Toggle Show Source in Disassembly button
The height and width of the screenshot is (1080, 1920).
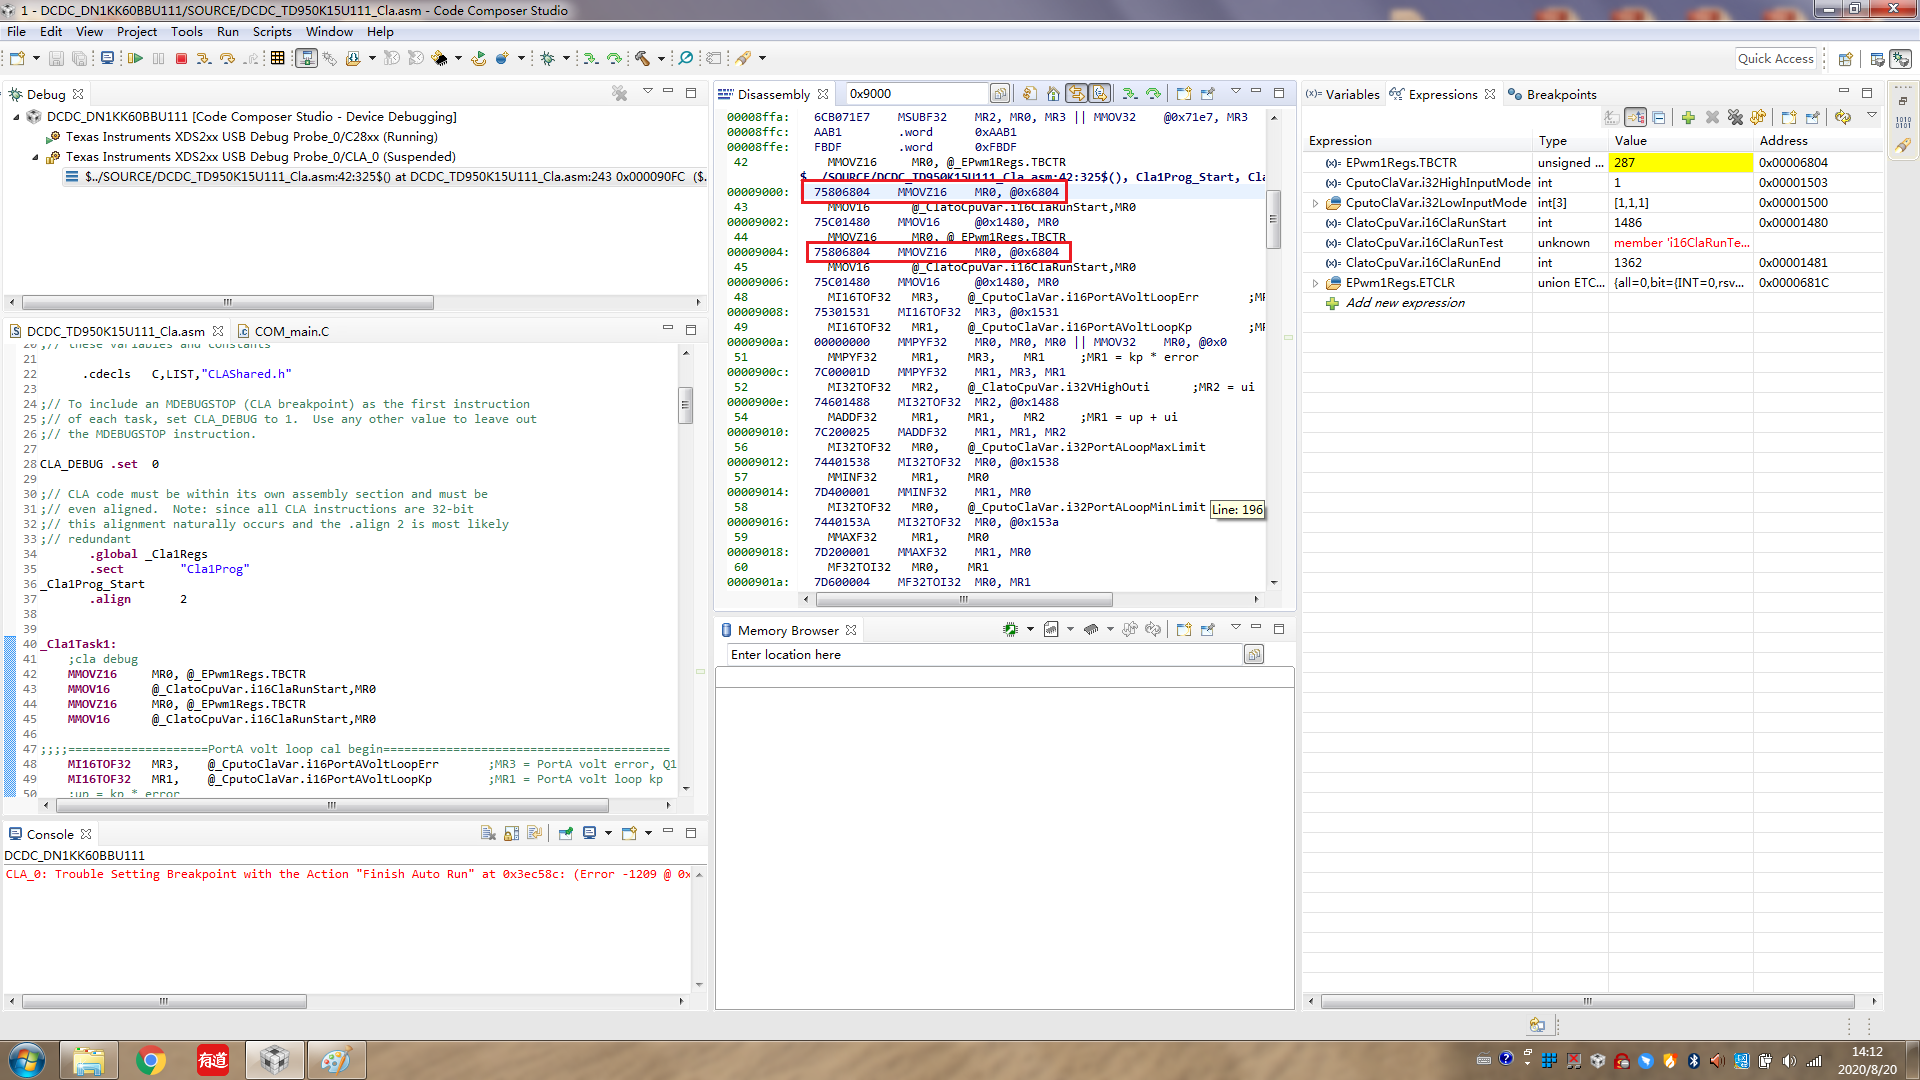point(1099,94)
